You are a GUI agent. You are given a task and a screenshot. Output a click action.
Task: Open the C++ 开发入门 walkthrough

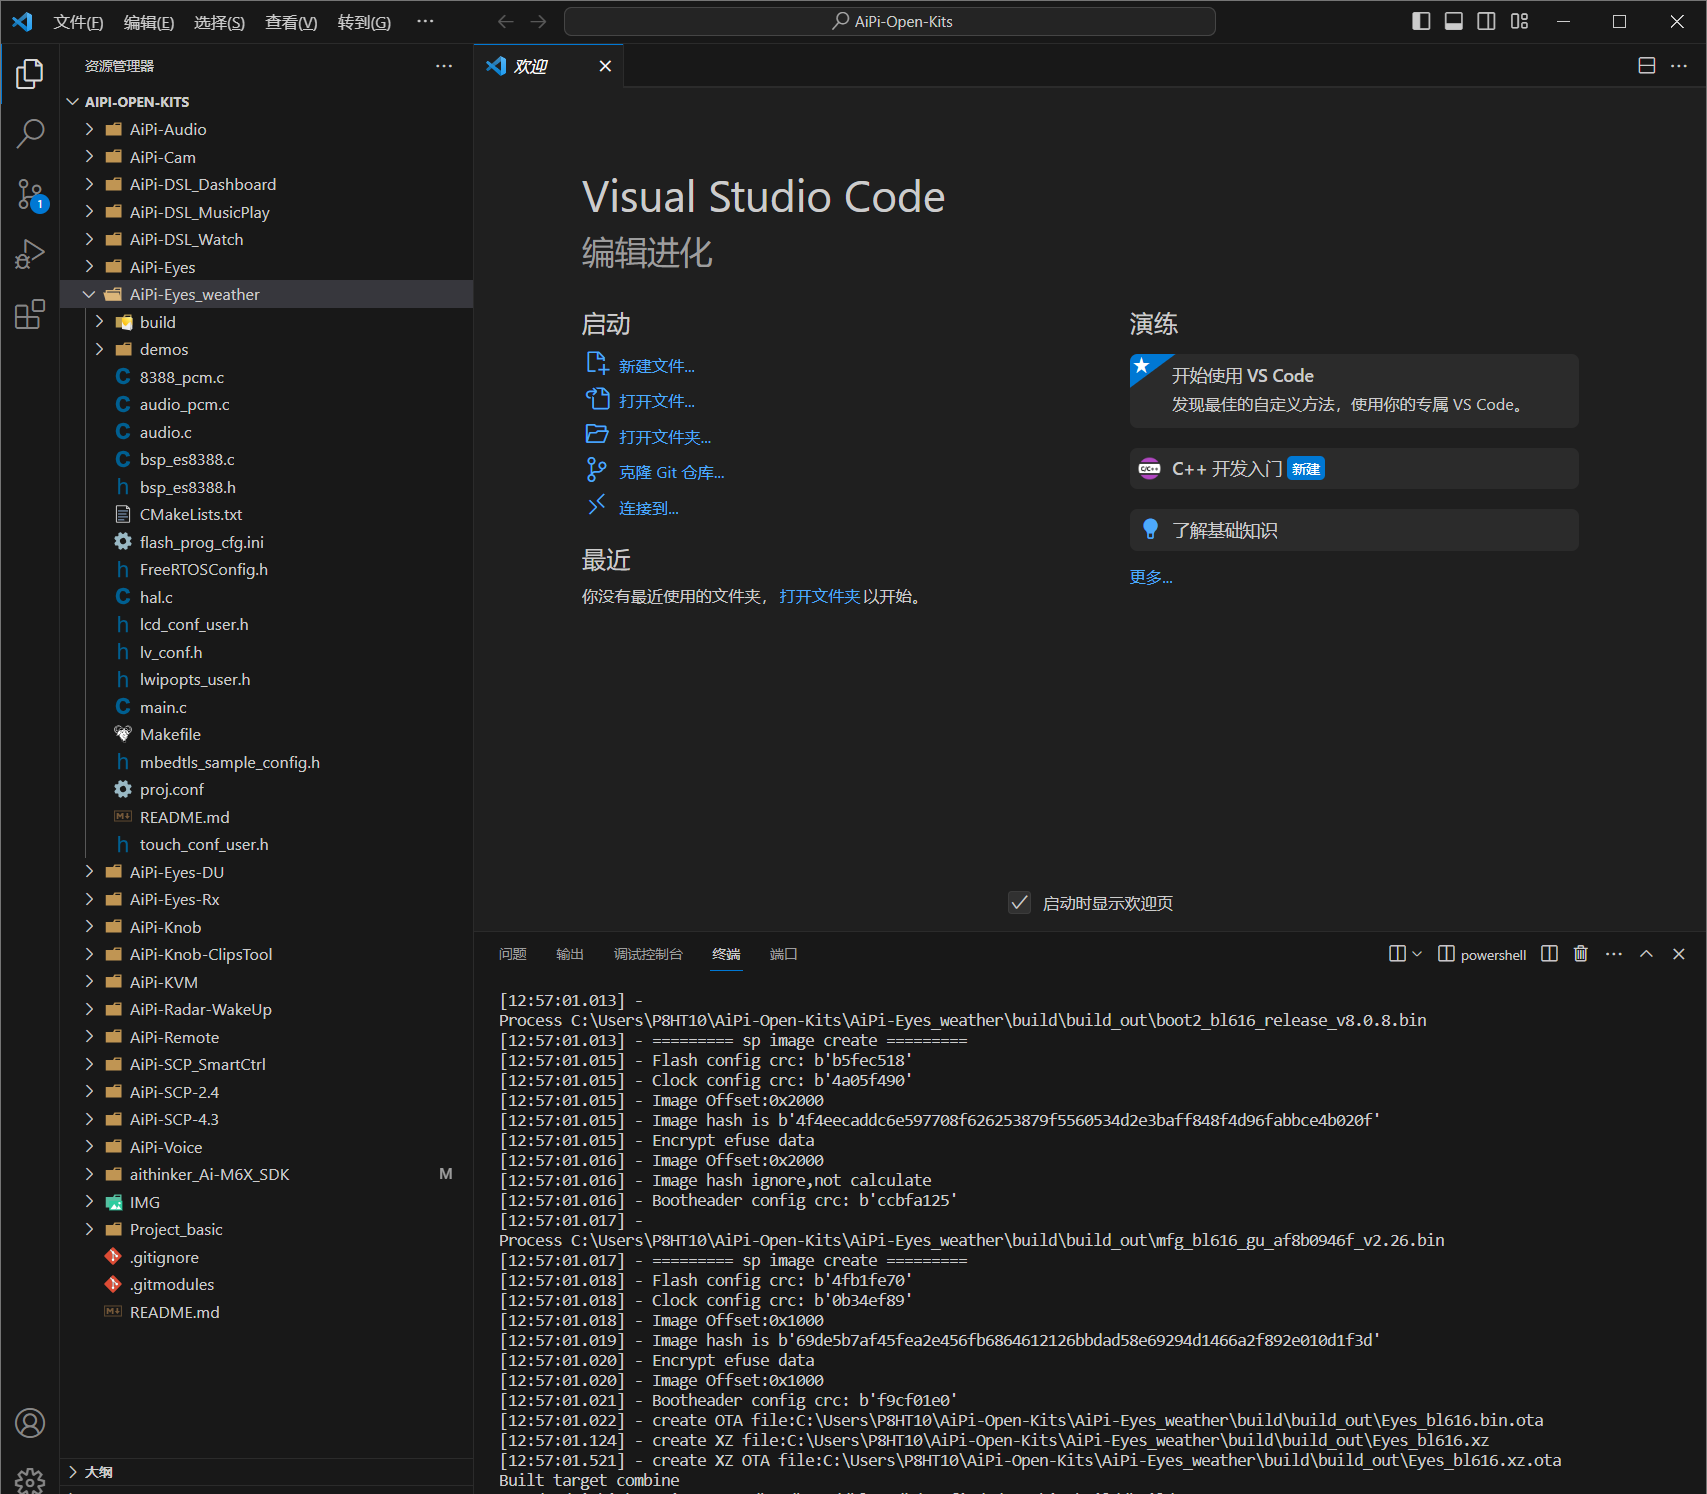pyautogui.click(x=1354, y=469)
